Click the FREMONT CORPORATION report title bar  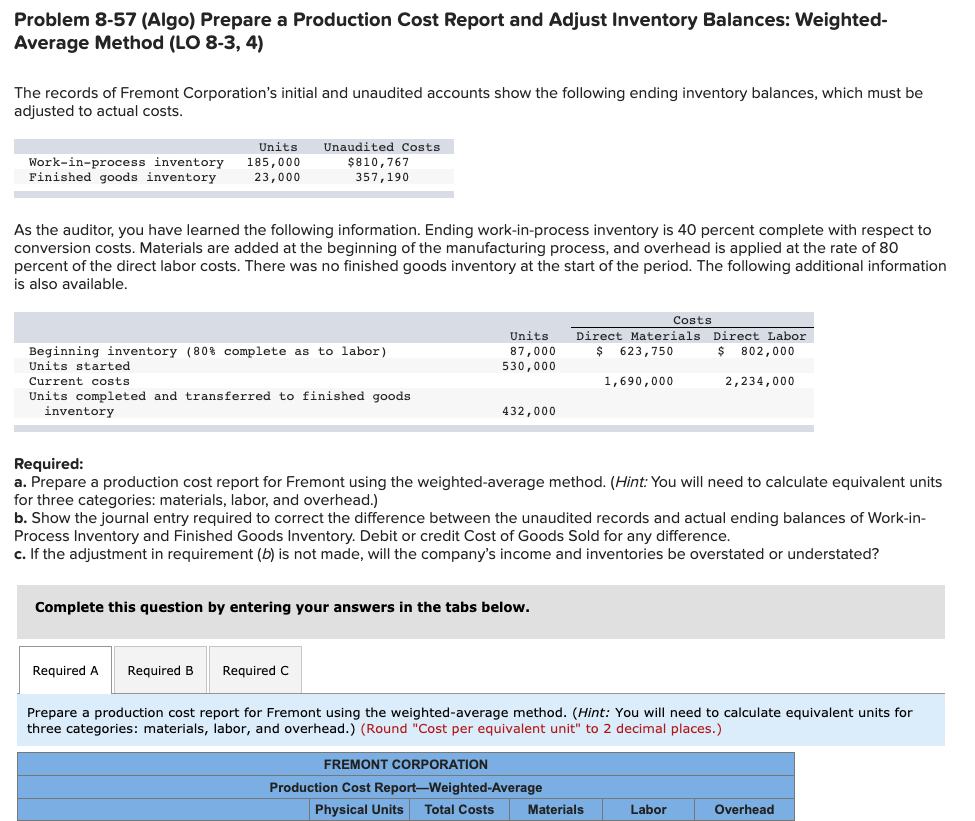pos(405,764)
